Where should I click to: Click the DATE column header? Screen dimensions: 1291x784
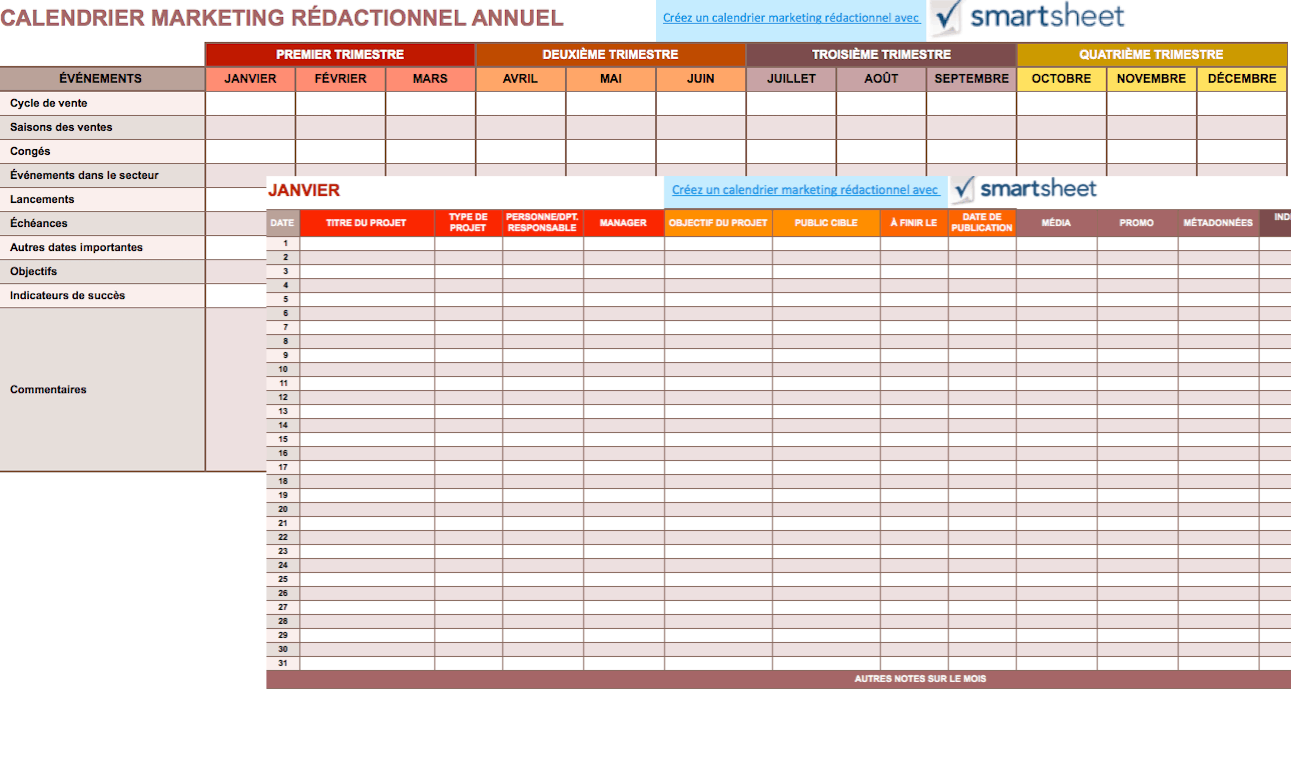click(283, 223)
